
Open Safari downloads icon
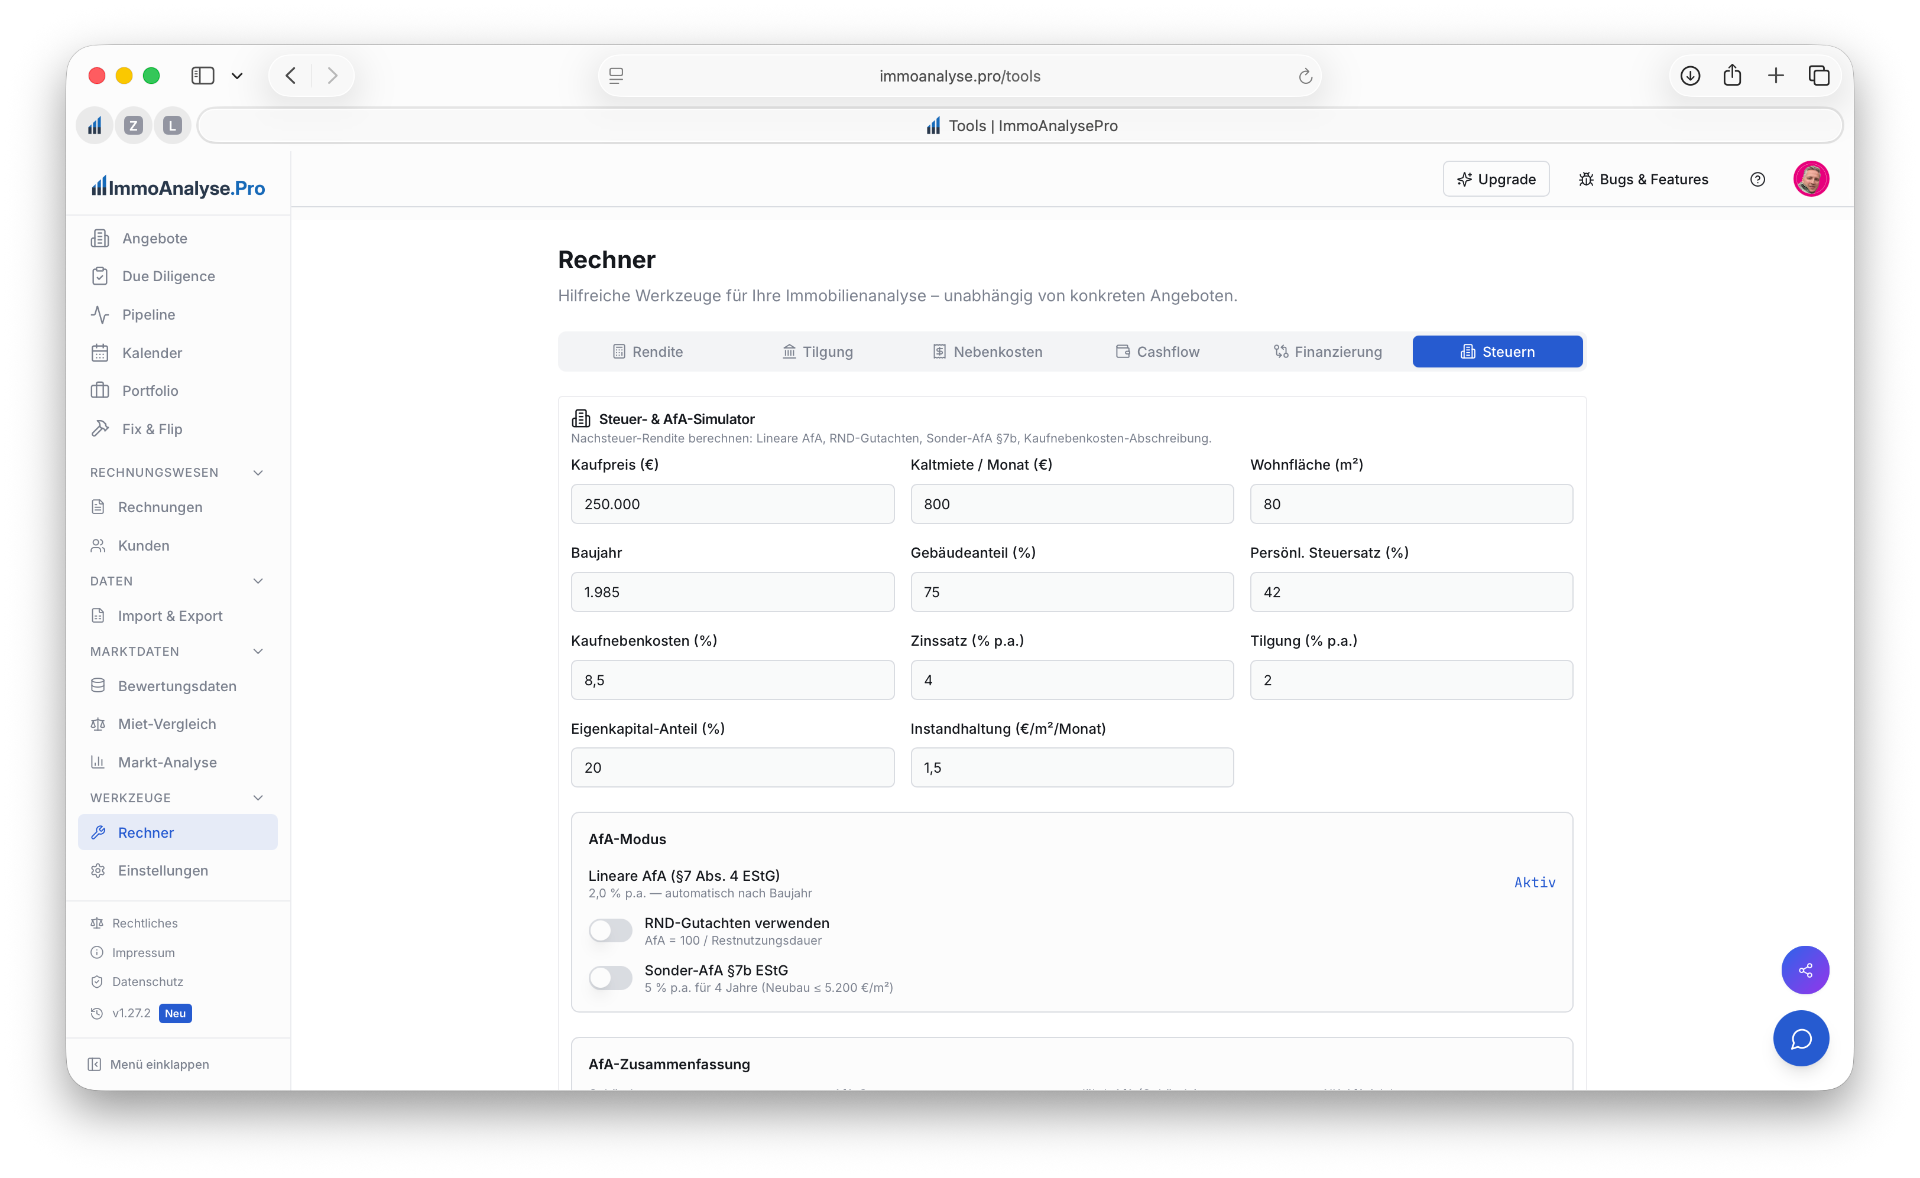pos(1690,75)
